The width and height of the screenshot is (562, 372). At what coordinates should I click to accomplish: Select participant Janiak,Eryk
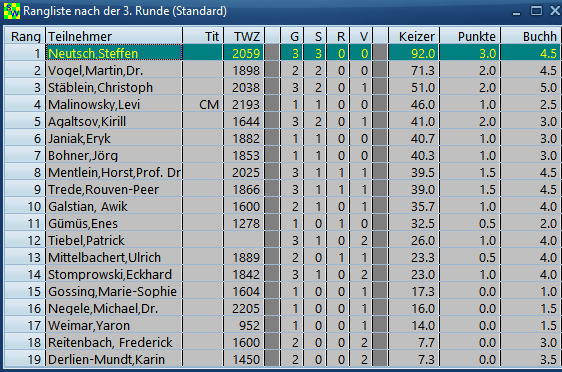coord(114,138)
